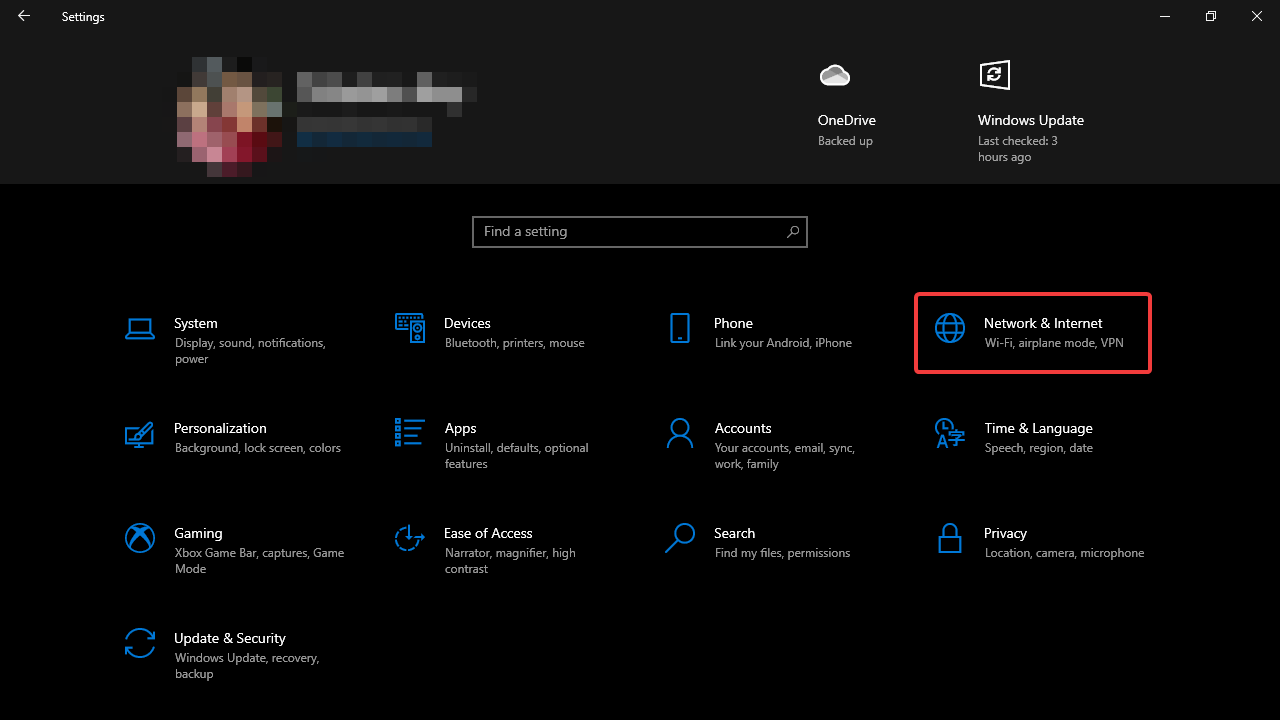
Task: Minimize the Settings window
Action: point(1165,16)
